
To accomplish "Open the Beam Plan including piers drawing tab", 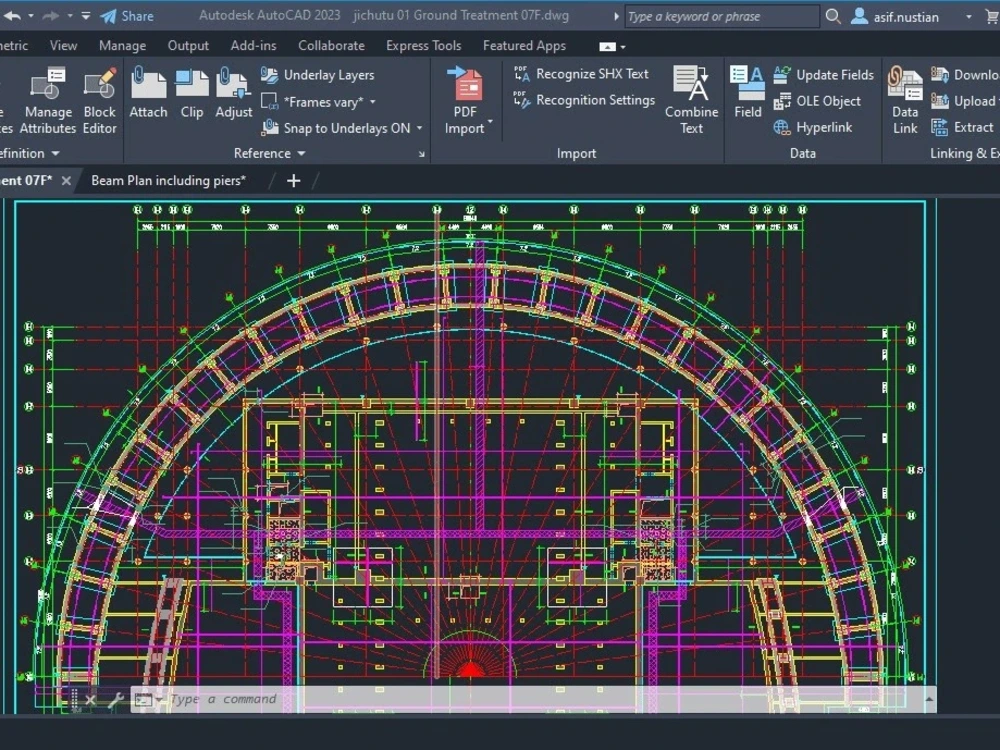I will (x=168, y=181).
